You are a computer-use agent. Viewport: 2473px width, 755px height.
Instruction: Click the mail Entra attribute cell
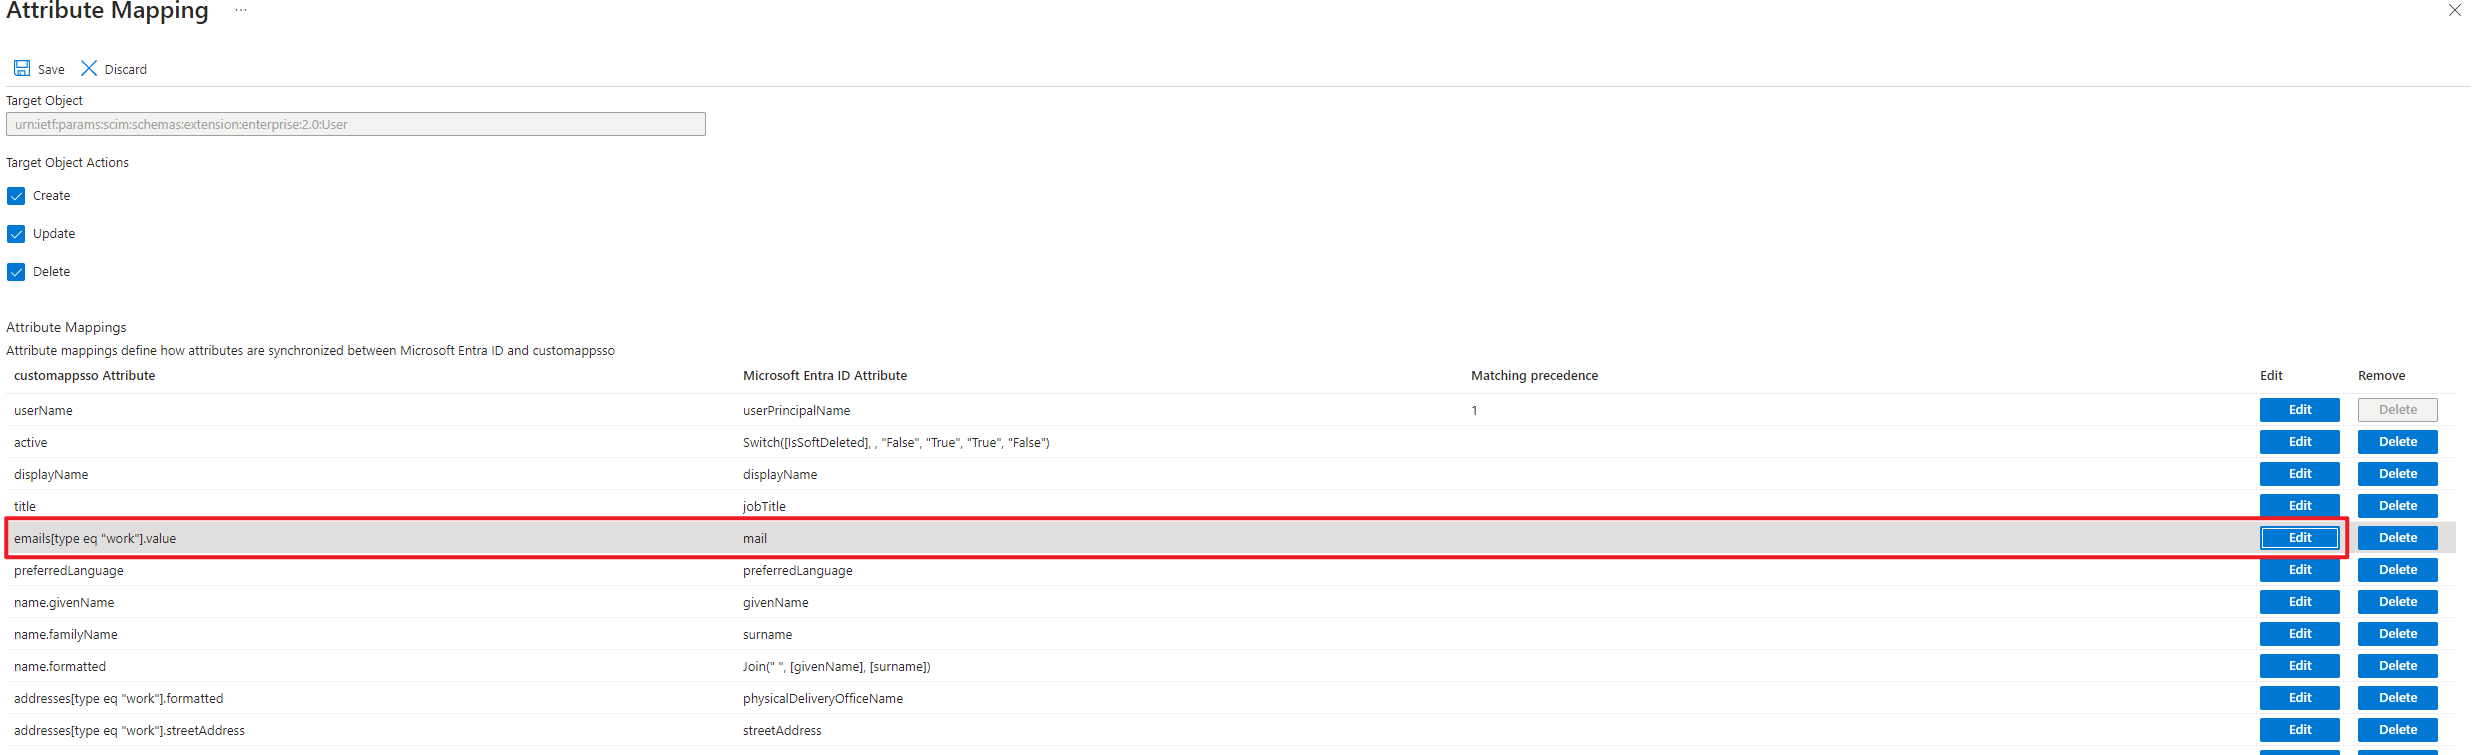click(x=755, y=539)
